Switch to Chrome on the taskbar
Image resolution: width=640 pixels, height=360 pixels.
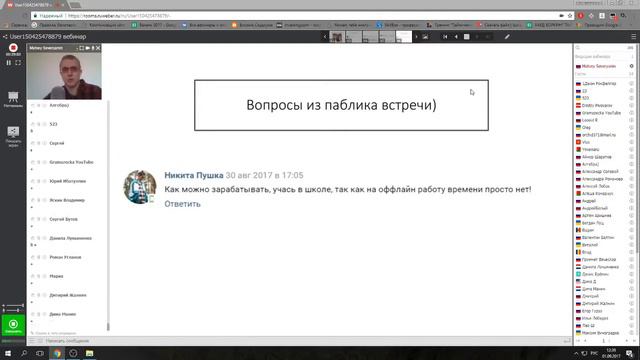[57, 353]
